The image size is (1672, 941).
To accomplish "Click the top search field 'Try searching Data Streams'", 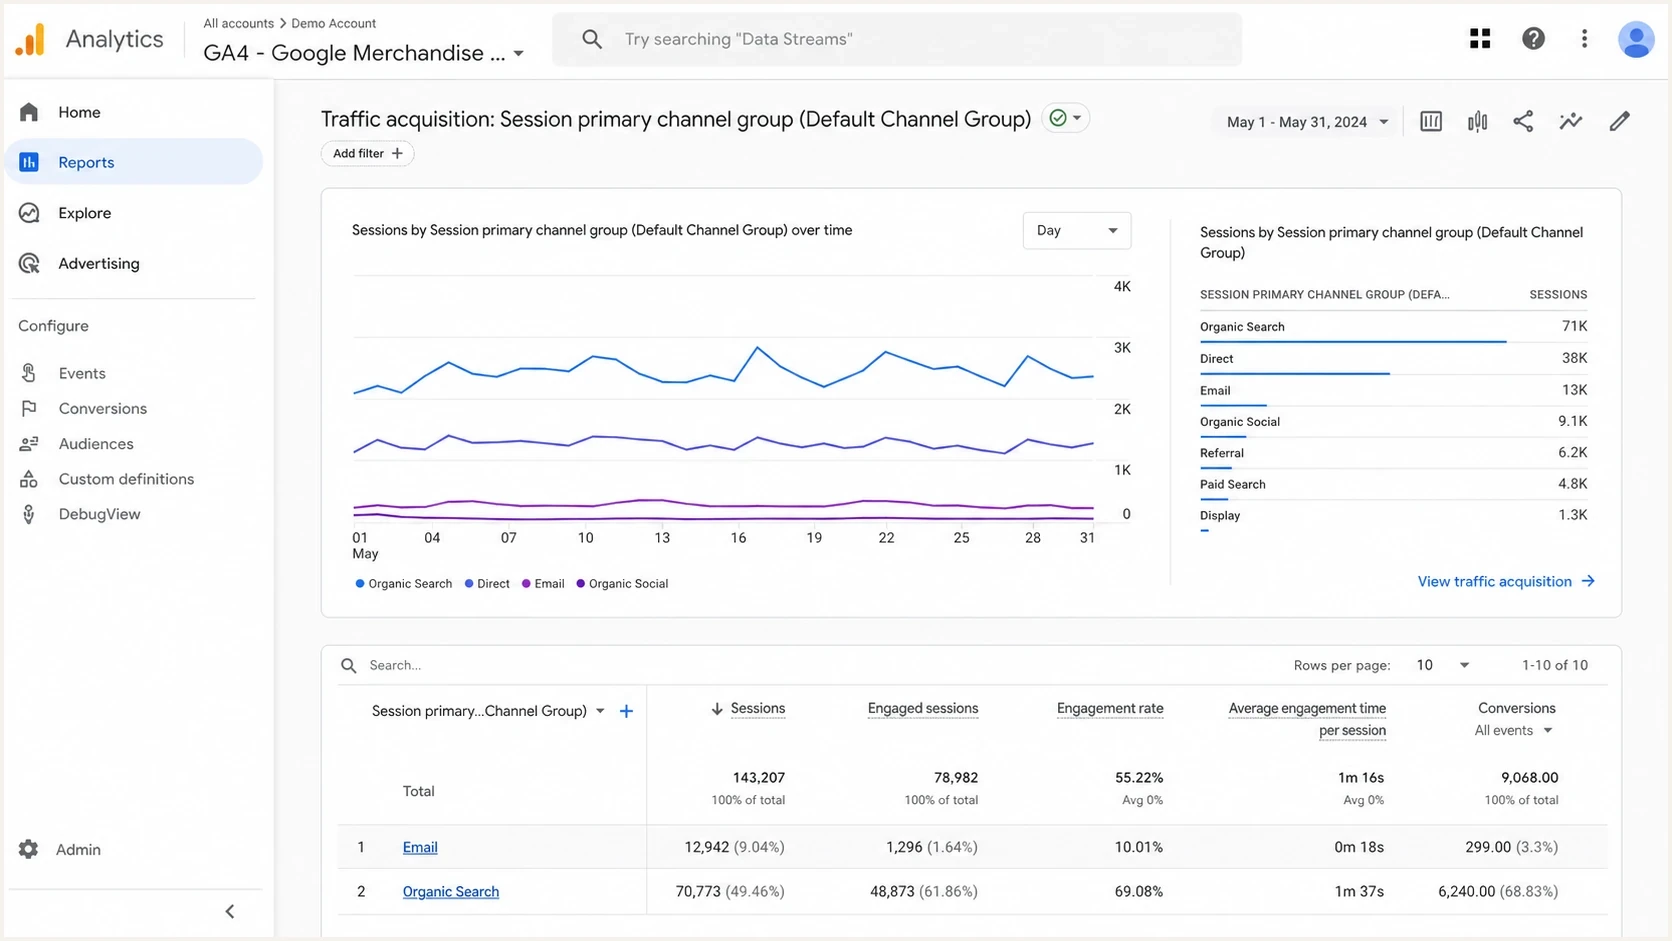I will tap(897, 39).
